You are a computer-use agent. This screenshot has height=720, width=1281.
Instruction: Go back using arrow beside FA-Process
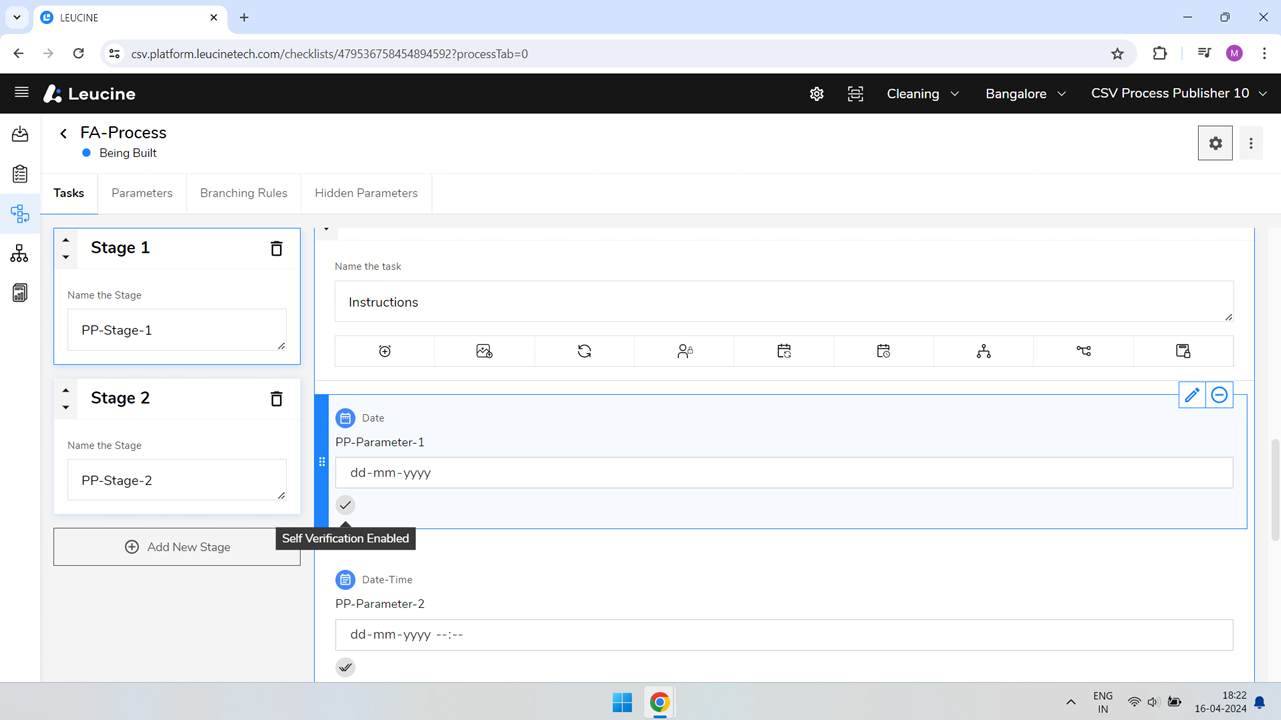click(x=63, y=133)
